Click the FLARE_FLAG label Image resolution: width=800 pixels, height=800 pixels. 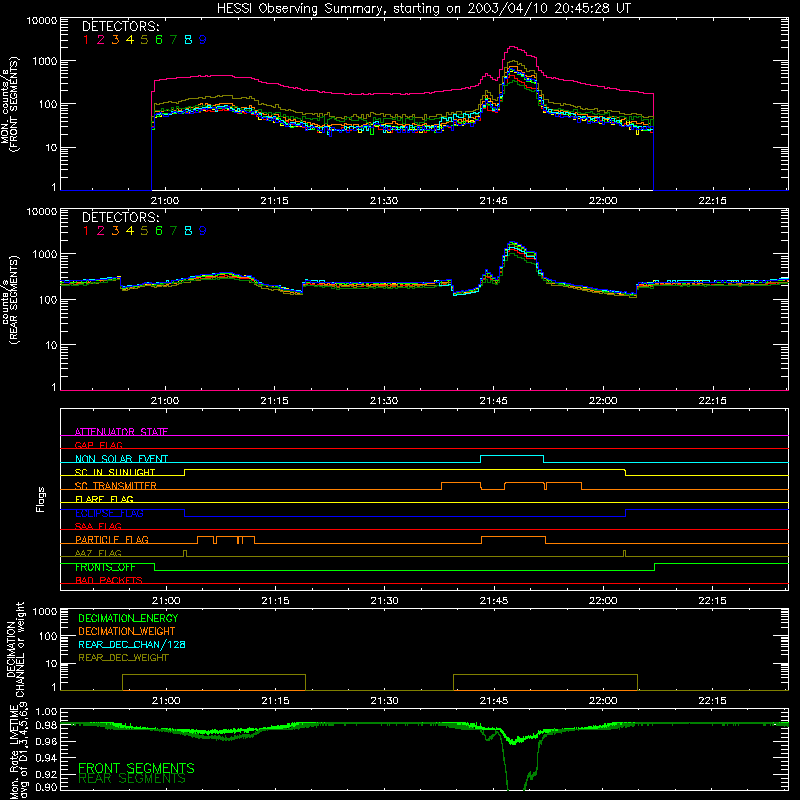[104, 499]
